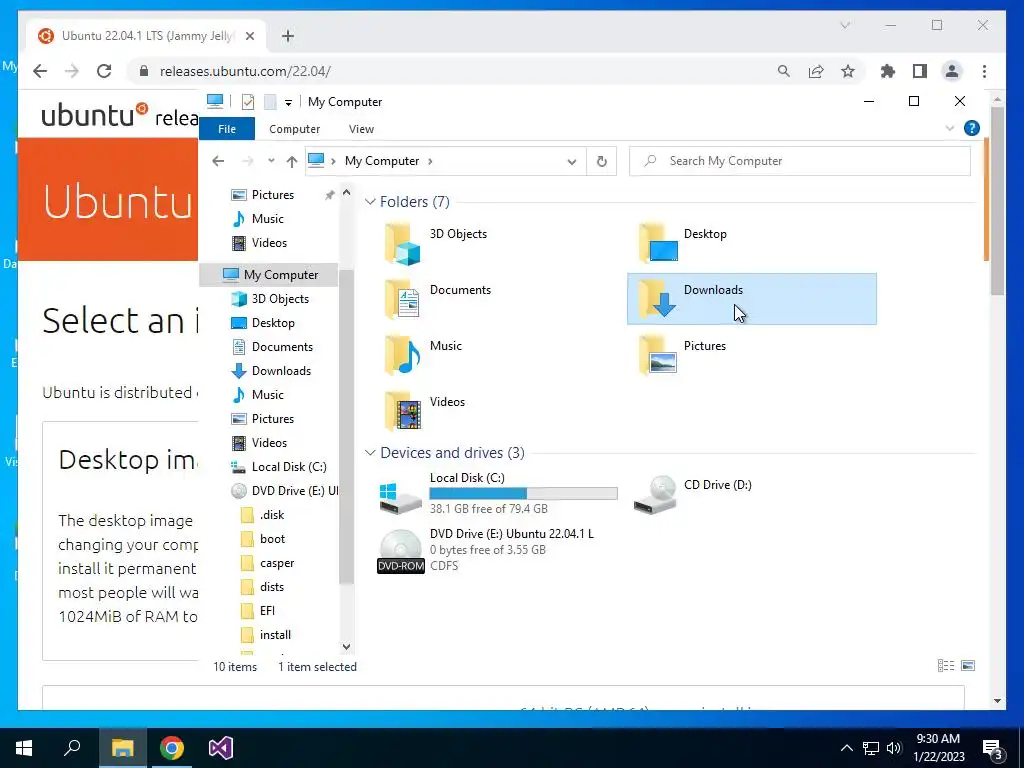Click the New folder quick access toolbar icon
This screenshot has width=1024, height=768.
point(270,102)
